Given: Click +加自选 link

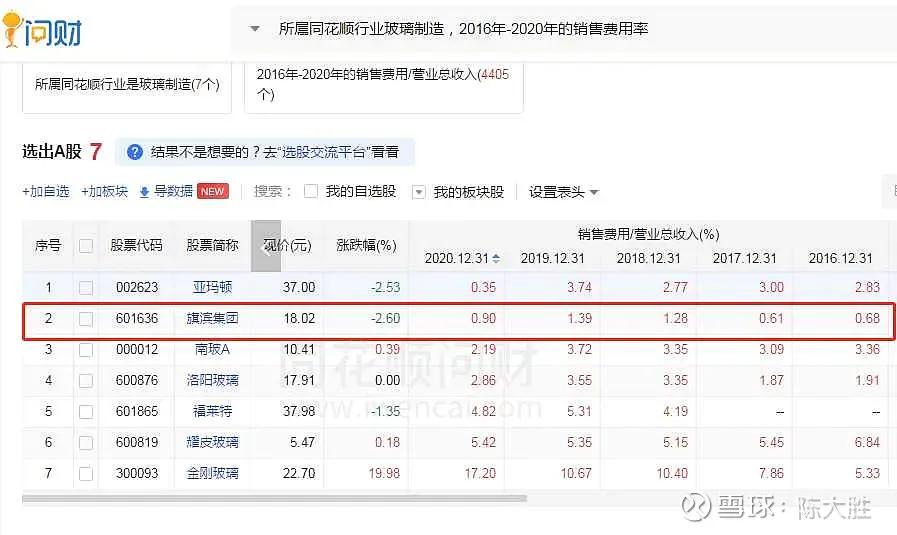Looking at the screenshot, I should (46, 192).
